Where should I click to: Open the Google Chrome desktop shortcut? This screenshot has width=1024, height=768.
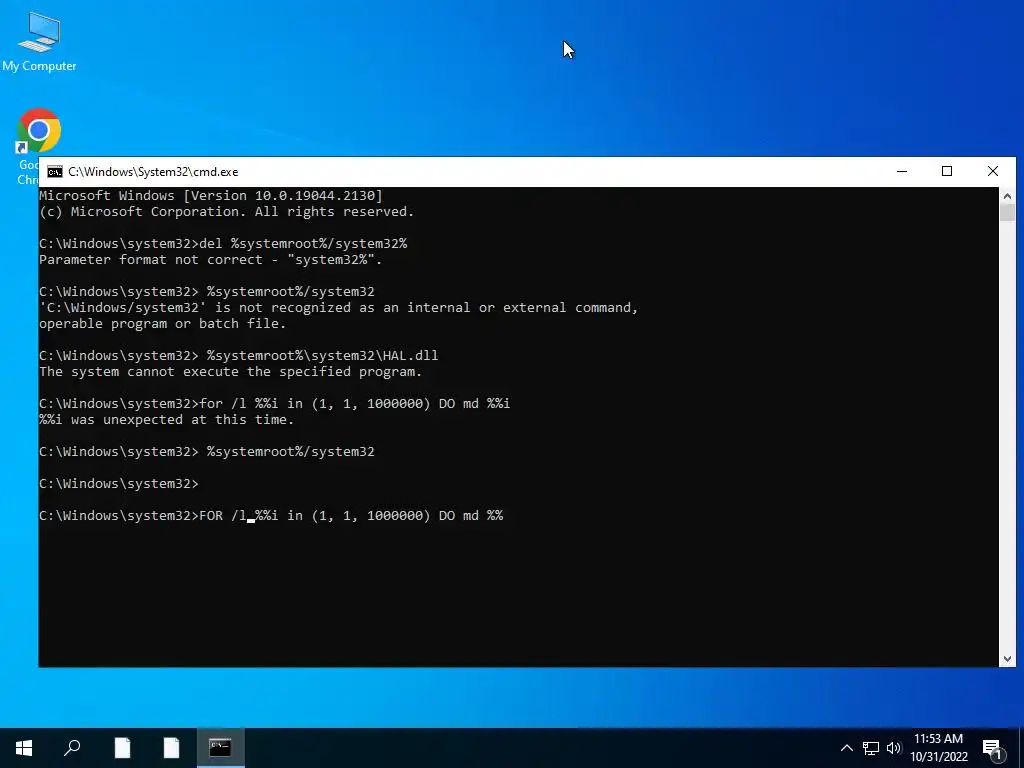click(38, 131)
